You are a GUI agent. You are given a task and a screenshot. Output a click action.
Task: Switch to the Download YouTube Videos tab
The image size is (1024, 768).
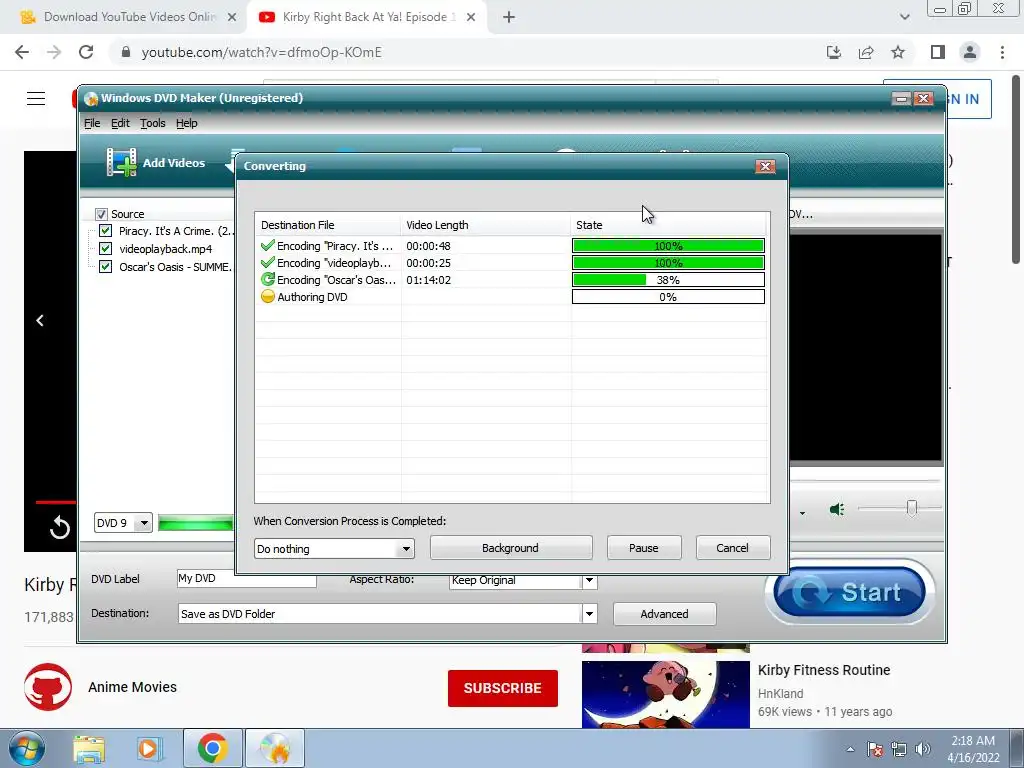pyautogui.click(x=127, y=17)
